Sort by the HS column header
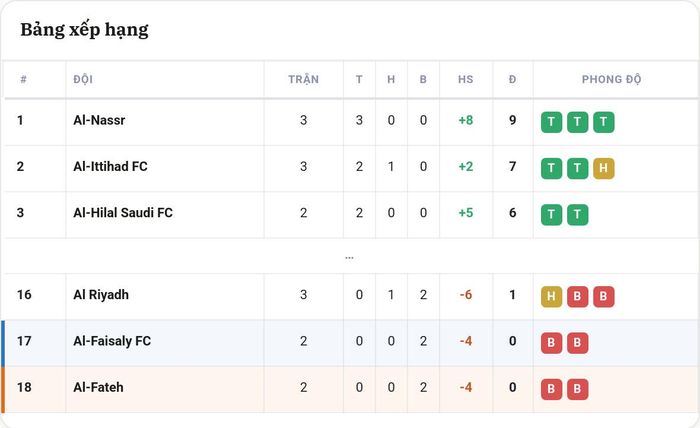Screen dimensions: 700x428 coord(466,79)
